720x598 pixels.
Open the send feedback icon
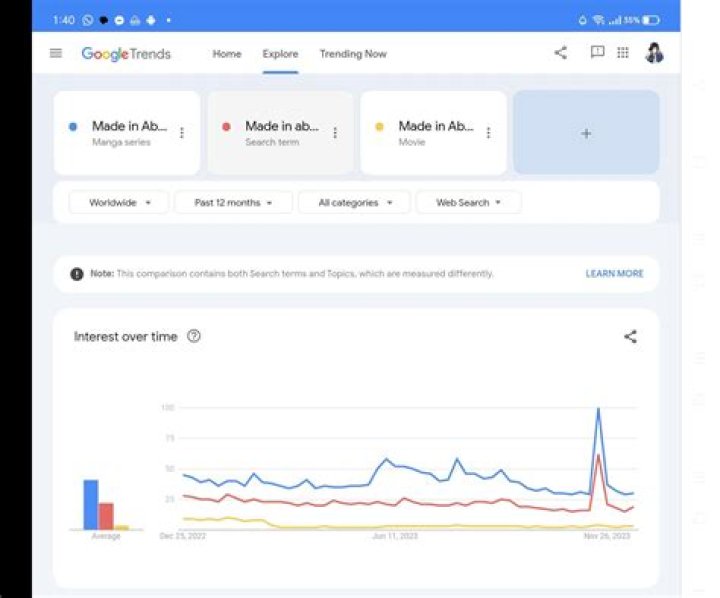[x=597, y=53]
